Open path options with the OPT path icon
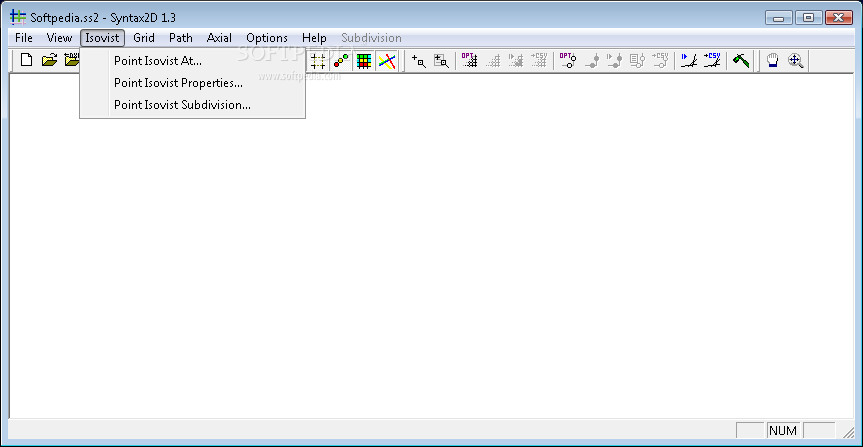 [x=567, y=60]
